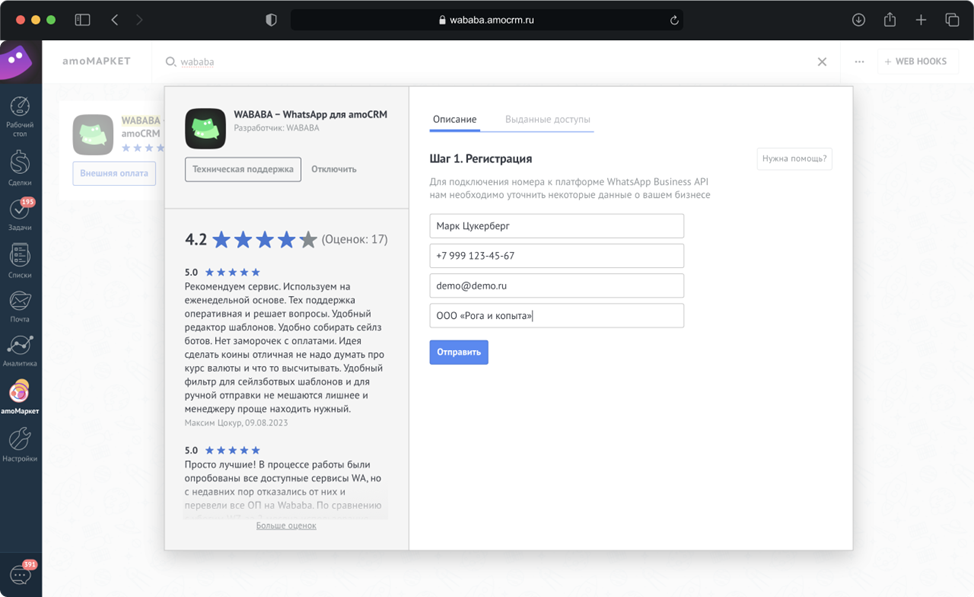This screenshot has width=974, height=597.
Task: Click the Safari share icon
Action: pos(890,19)
